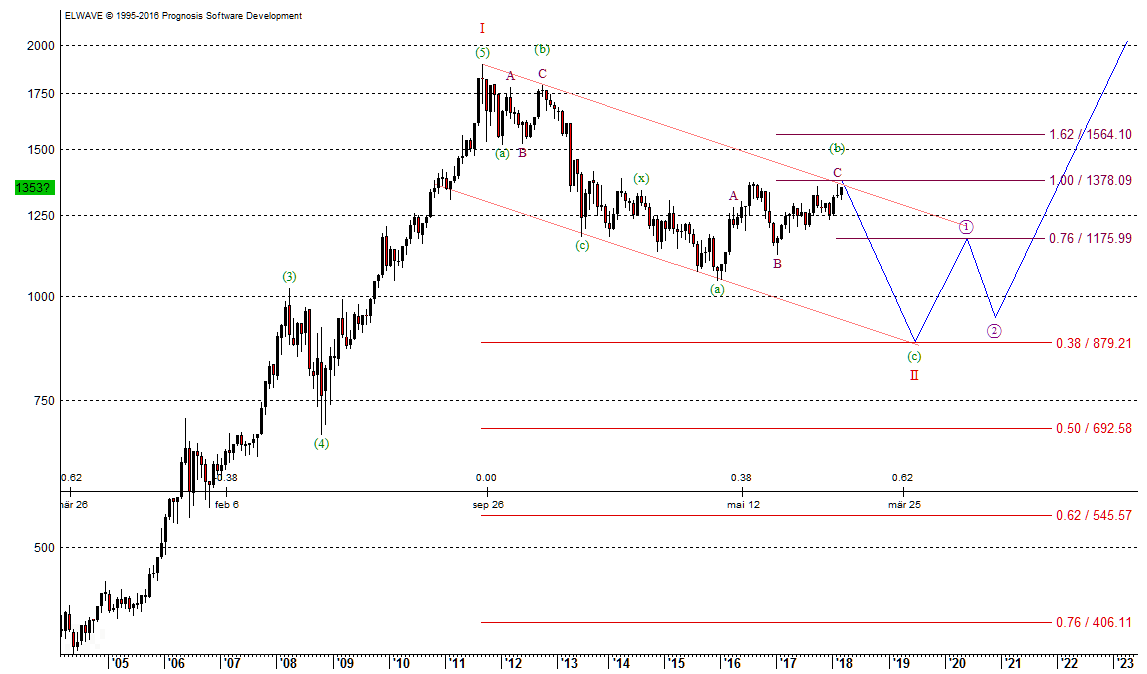
Task: Click green (b) label above the 2018 C
Action: pos(838,149)
